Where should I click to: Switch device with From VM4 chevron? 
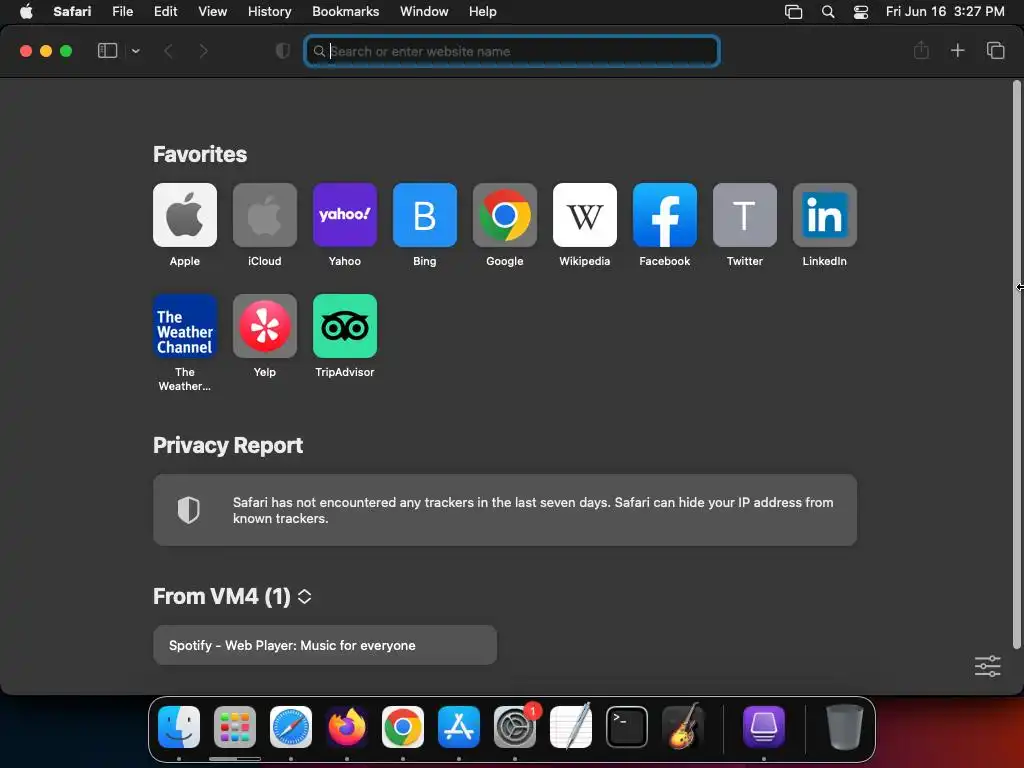(304, 596)
